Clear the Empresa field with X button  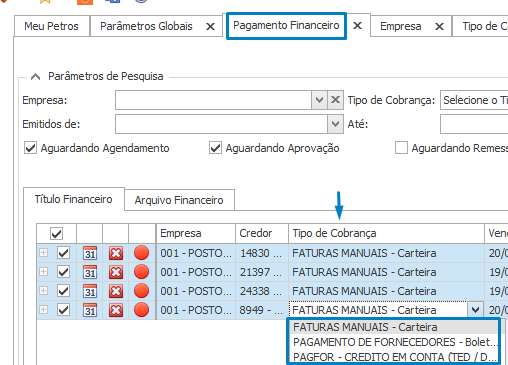pos(335,100)
